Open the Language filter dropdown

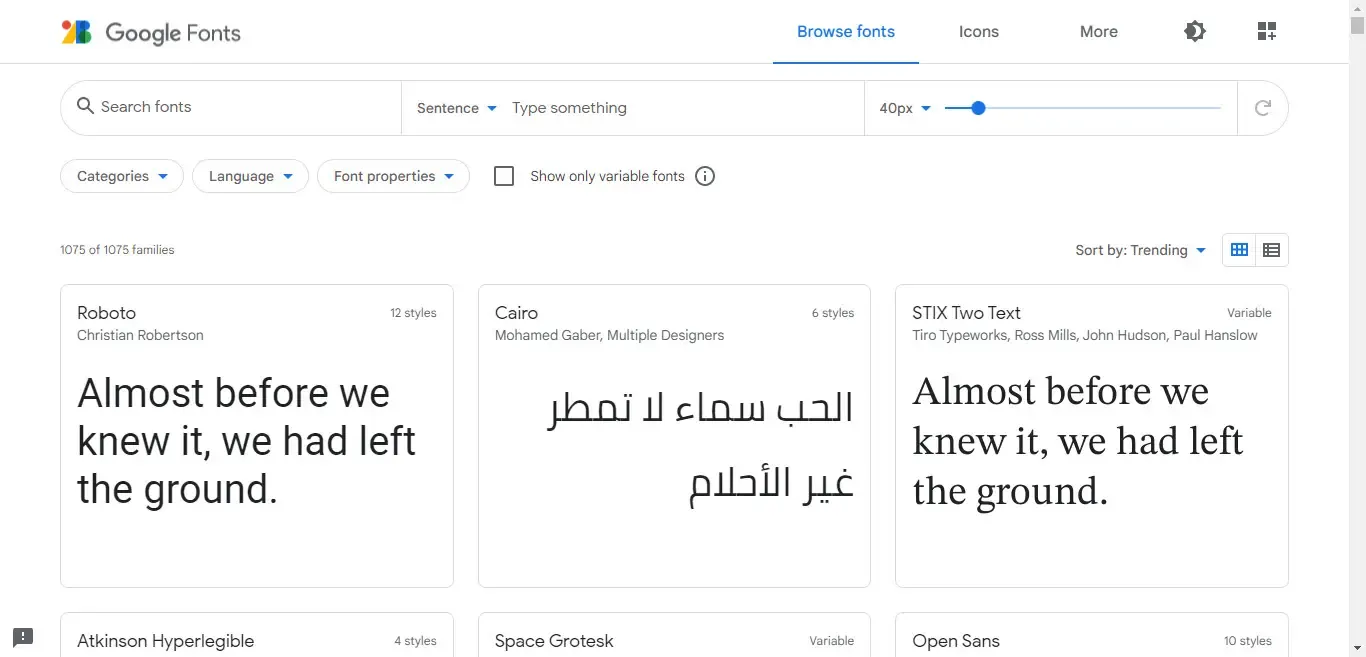pyautogui.click(x=250, y=176)
